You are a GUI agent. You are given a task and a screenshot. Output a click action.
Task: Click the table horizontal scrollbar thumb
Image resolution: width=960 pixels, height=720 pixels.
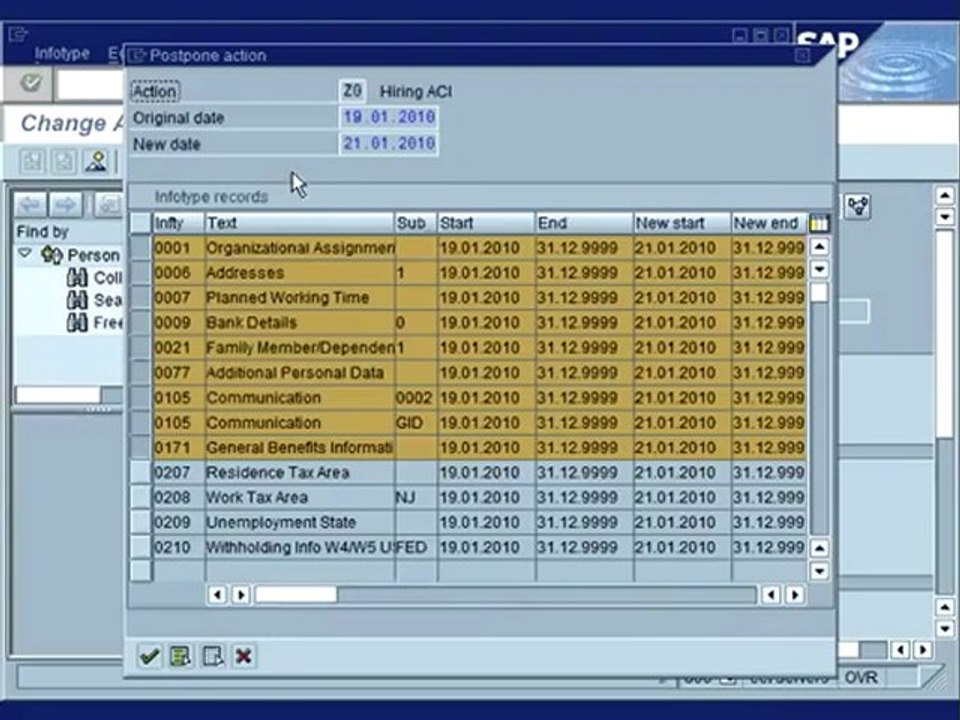point(296,594)
